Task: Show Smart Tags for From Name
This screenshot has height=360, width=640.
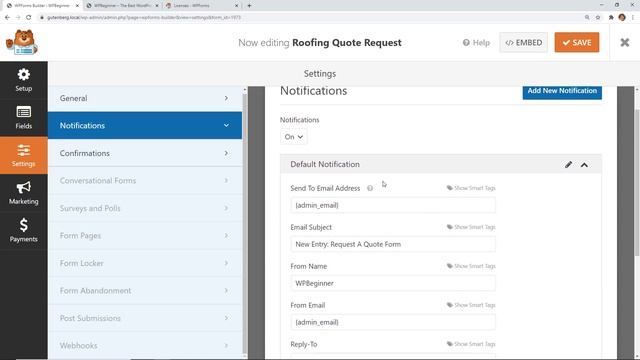Action: pyautogui.click(x=471, y=266)
